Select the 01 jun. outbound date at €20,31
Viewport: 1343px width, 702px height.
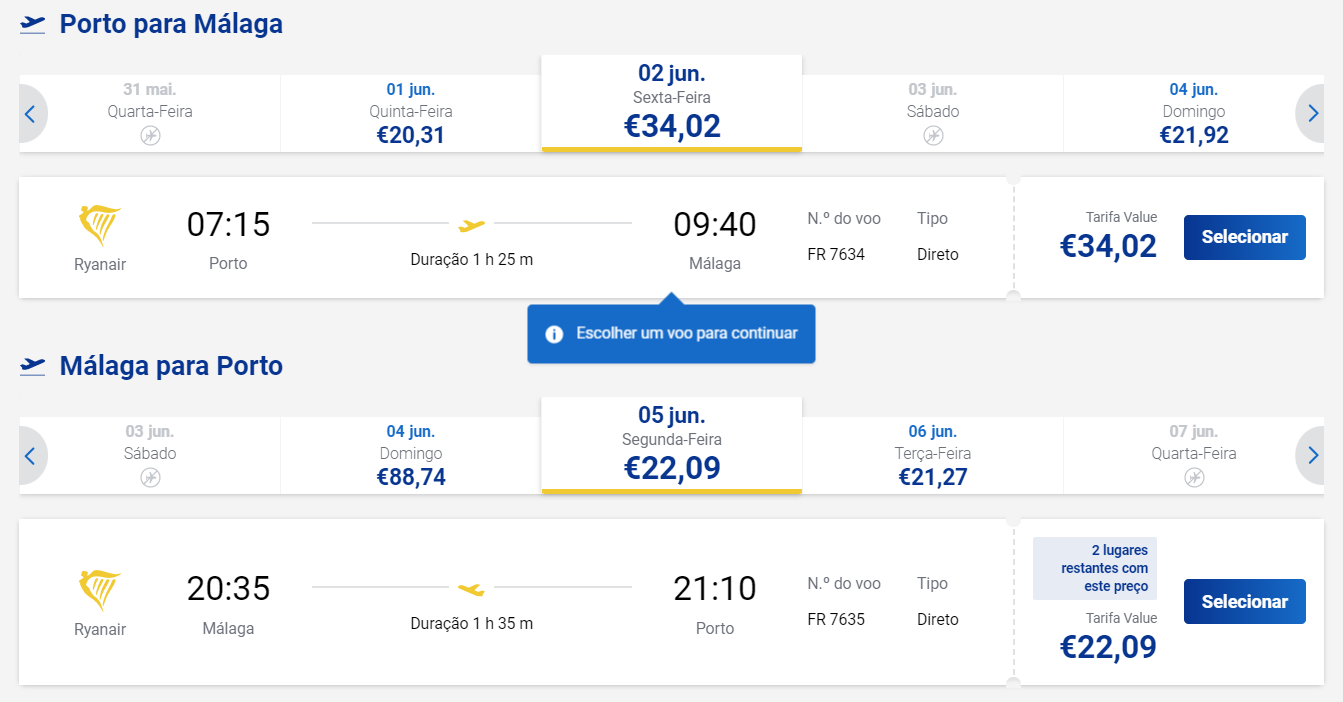tap(411, 114)
